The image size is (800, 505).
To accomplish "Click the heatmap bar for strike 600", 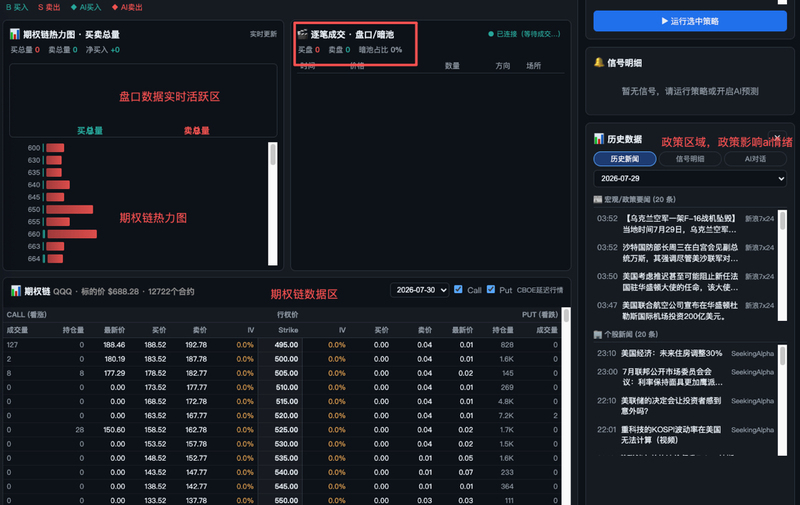I will [55, 148].
